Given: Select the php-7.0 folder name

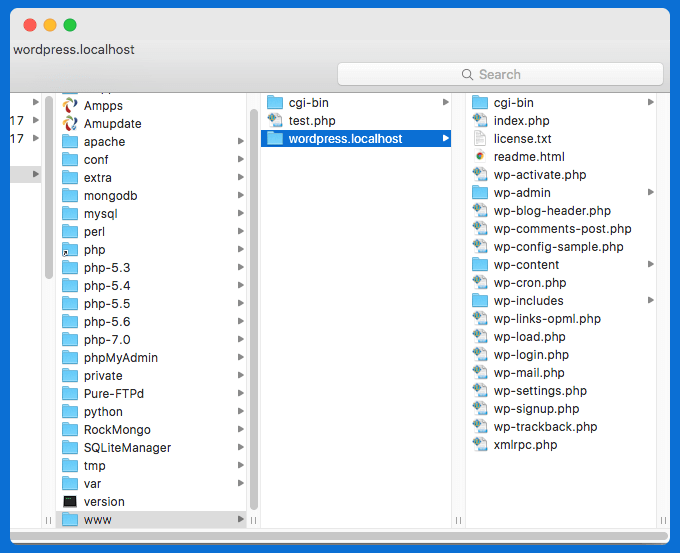Looking at the screenshot, I should [107, 340].
